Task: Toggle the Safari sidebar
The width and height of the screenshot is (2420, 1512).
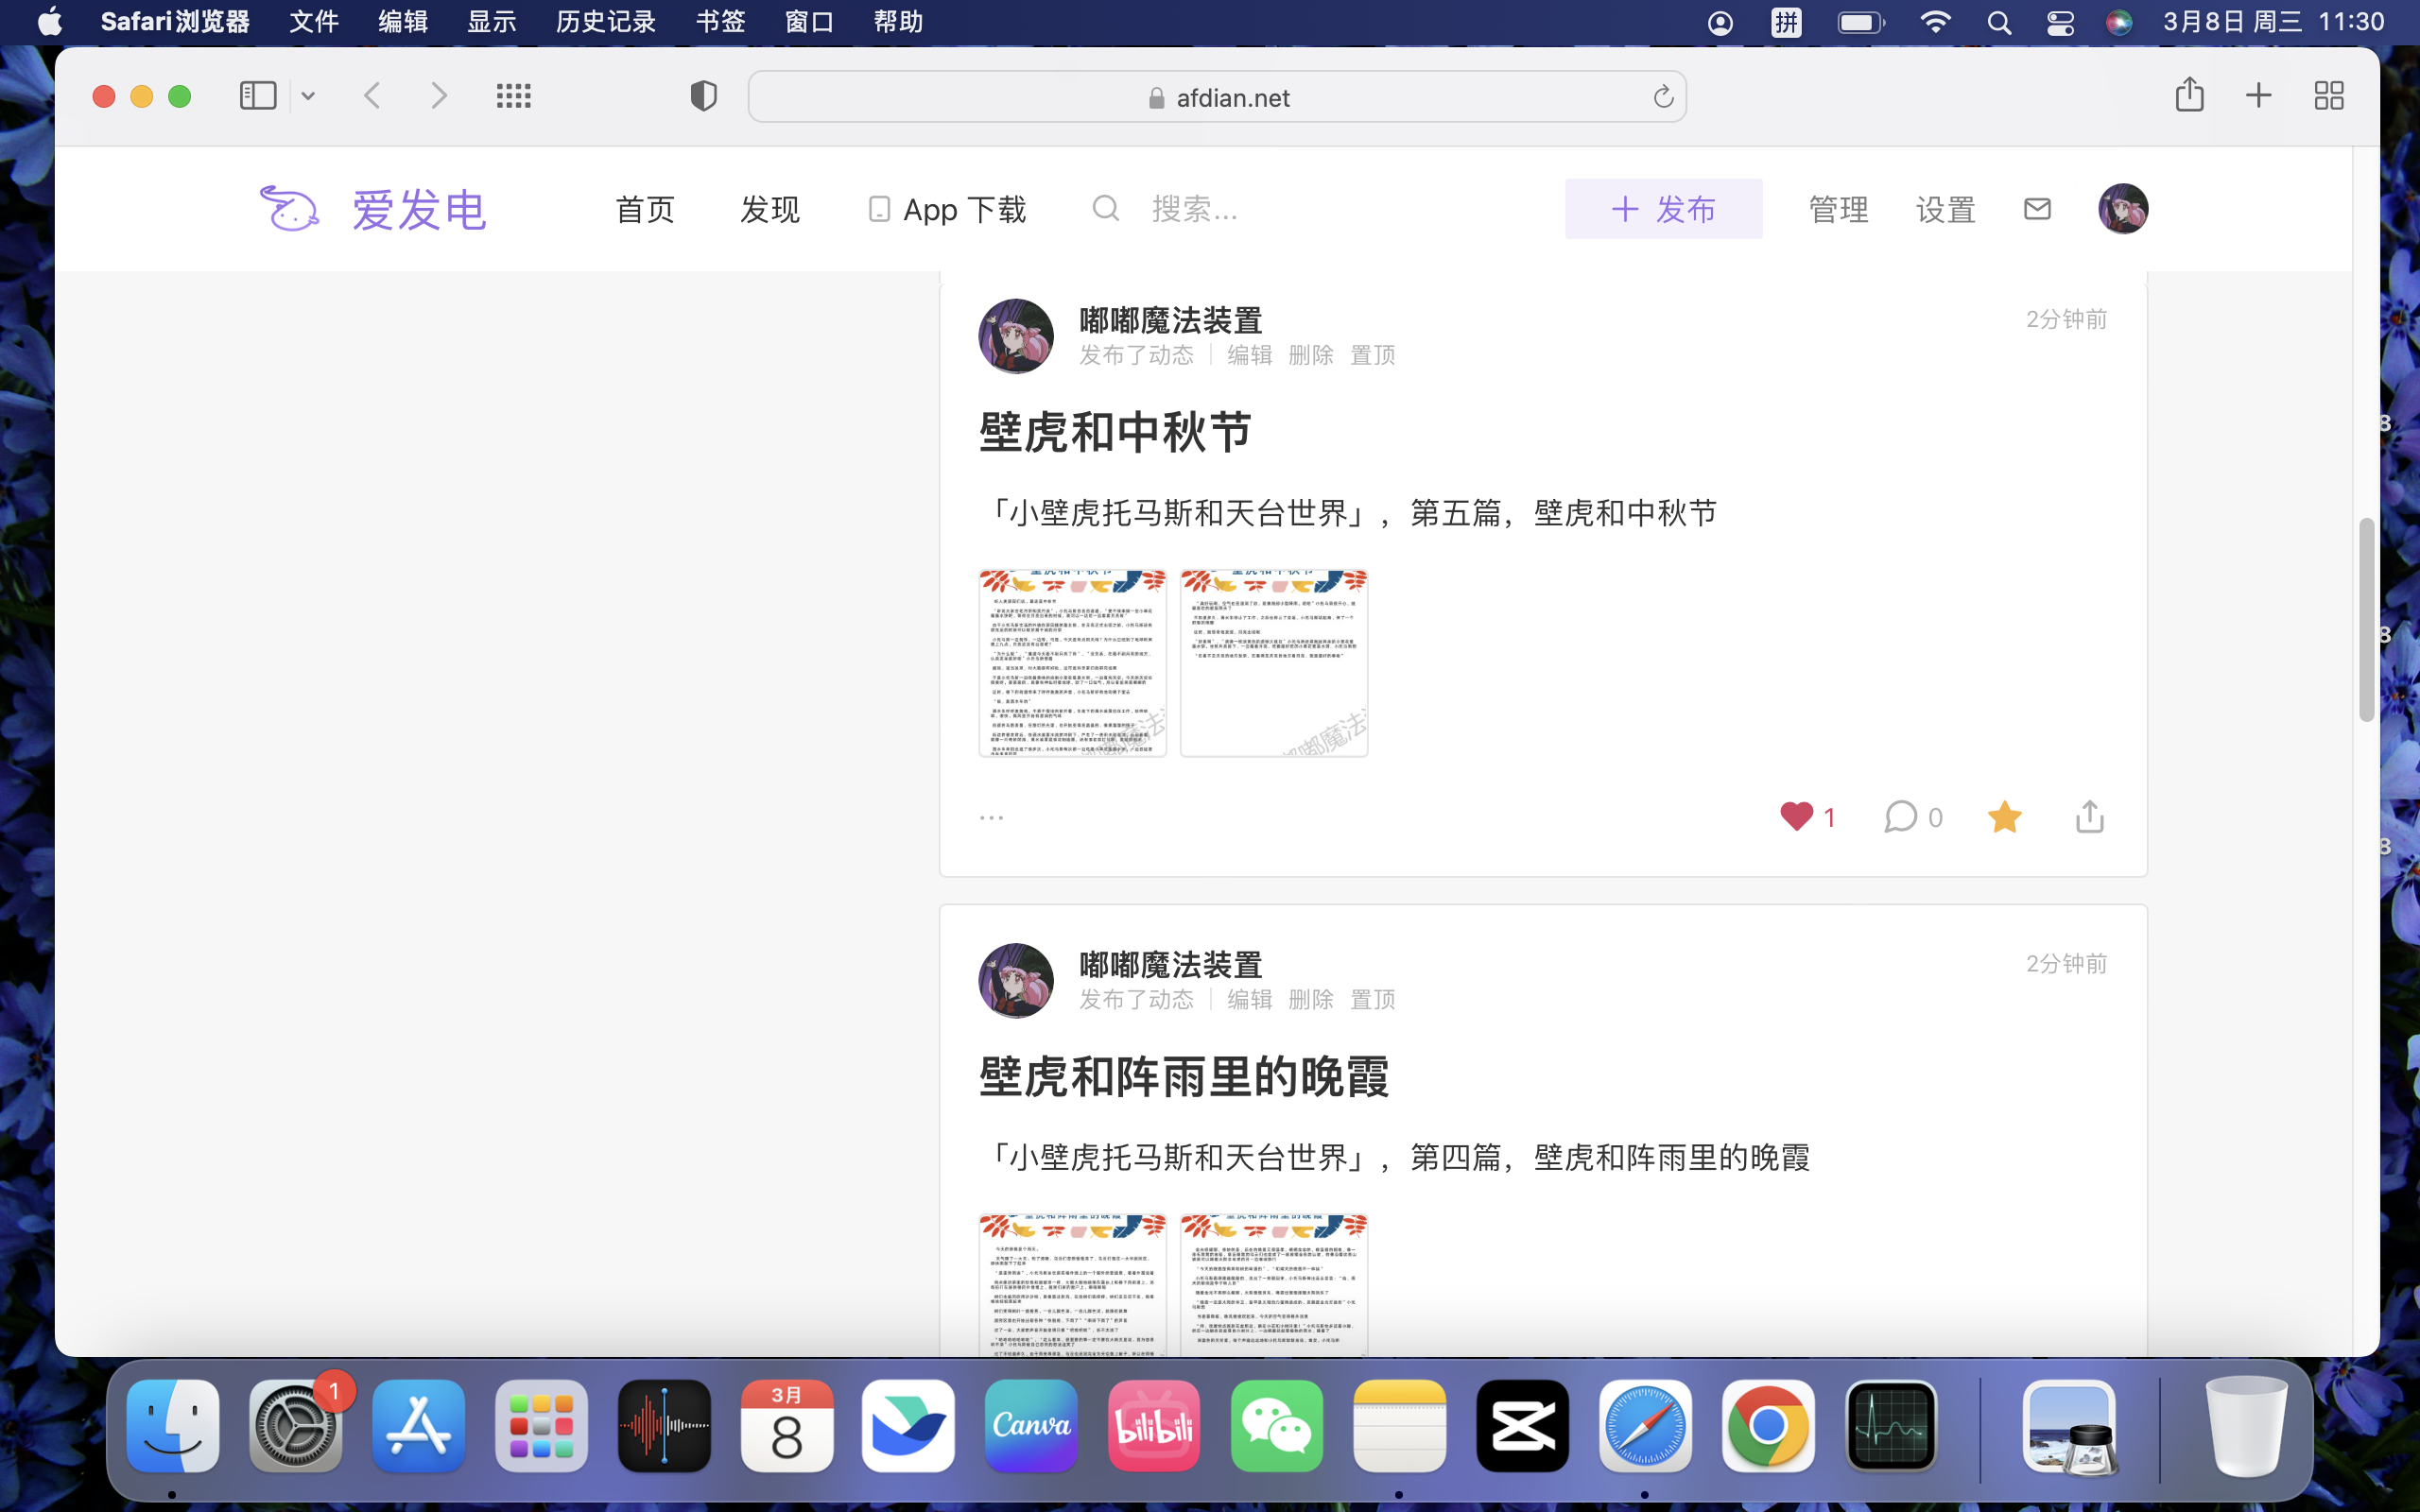Action: point(258,96)
